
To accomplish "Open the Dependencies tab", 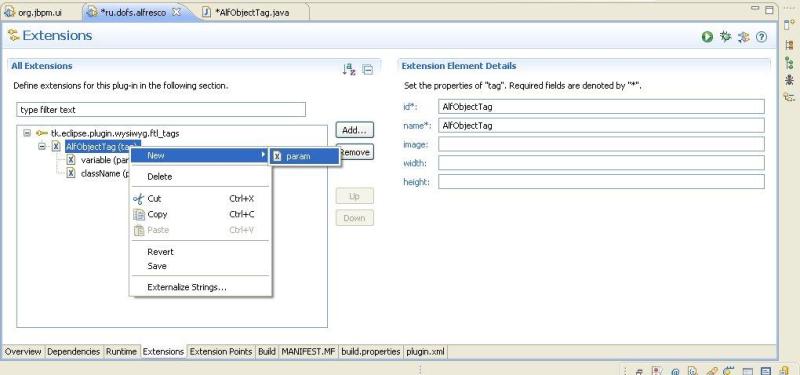I will click(x=73, y=352).
